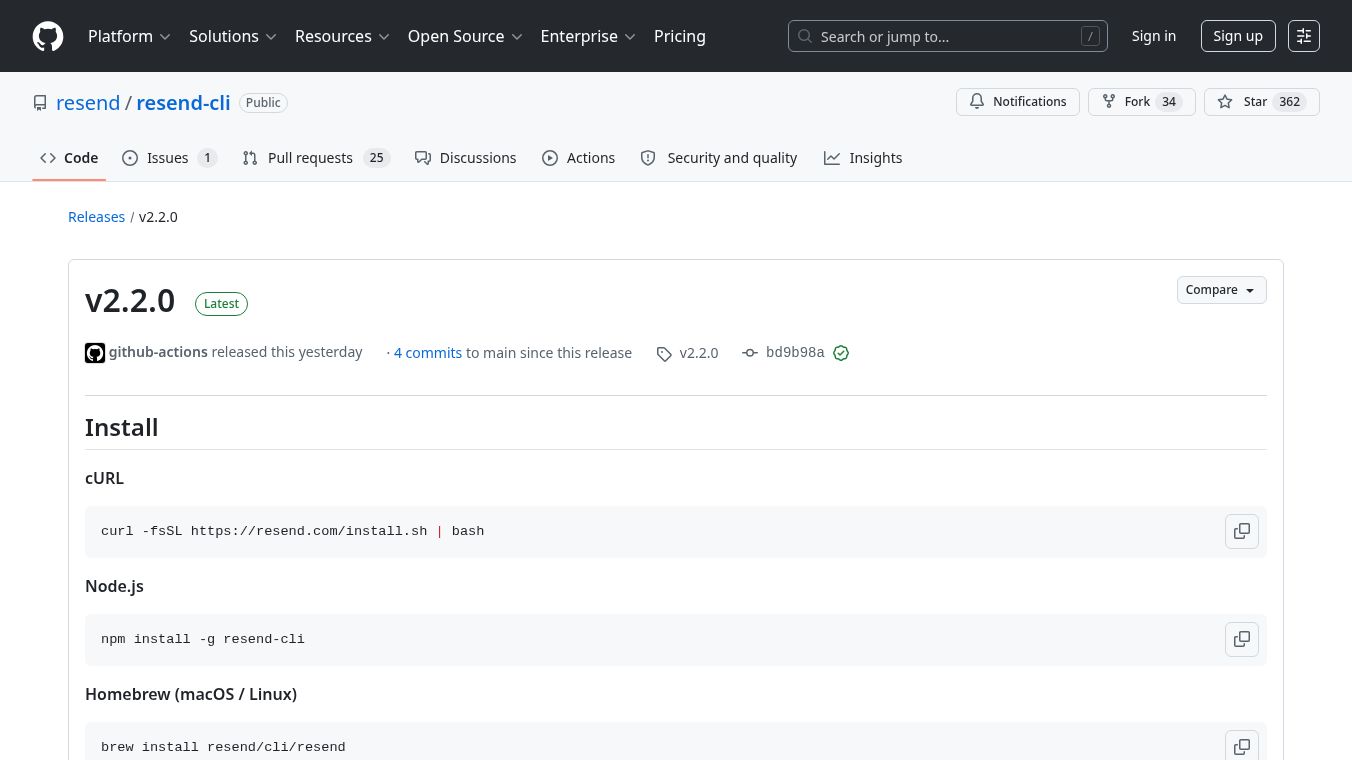The height and width of the screenshot is (760, 1352).
Task: Open the Insights tab
Action: coord(863,158)
